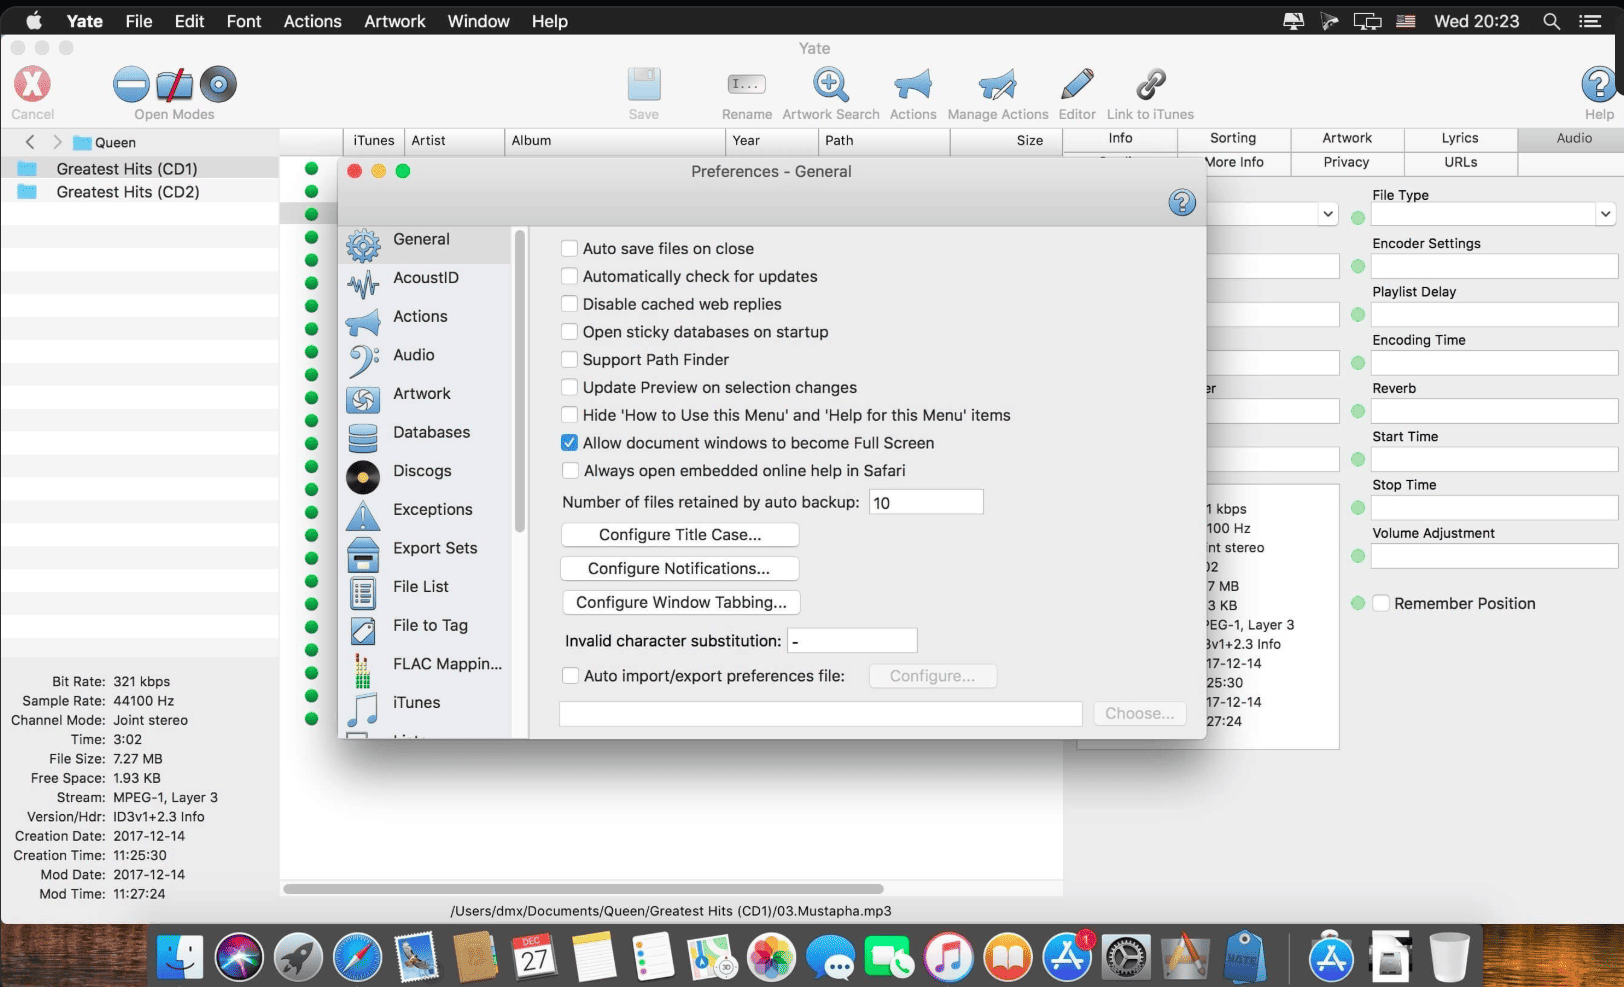
Task: Click the Save toolbar icon
Action: pyautogui.click(x=644, y=85)
